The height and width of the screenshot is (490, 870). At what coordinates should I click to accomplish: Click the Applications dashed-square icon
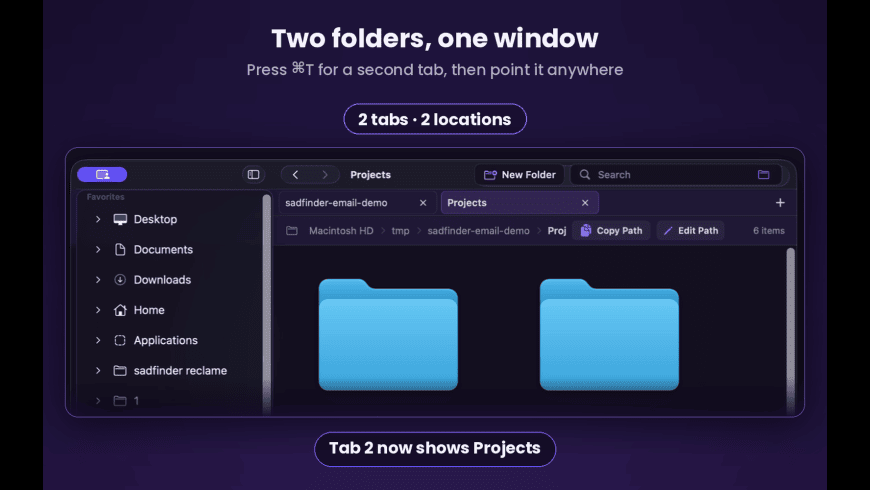click(120, 340)
